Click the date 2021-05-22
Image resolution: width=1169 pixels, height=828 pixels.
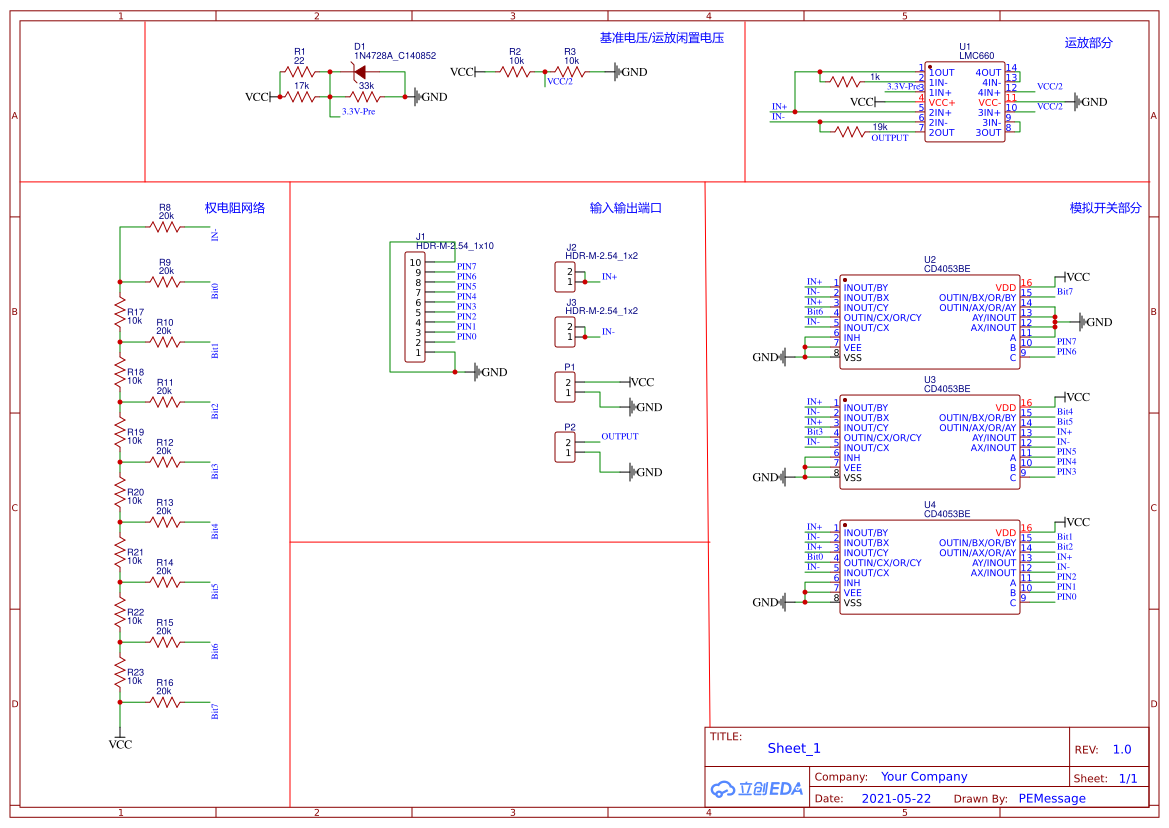coord(896,798)
